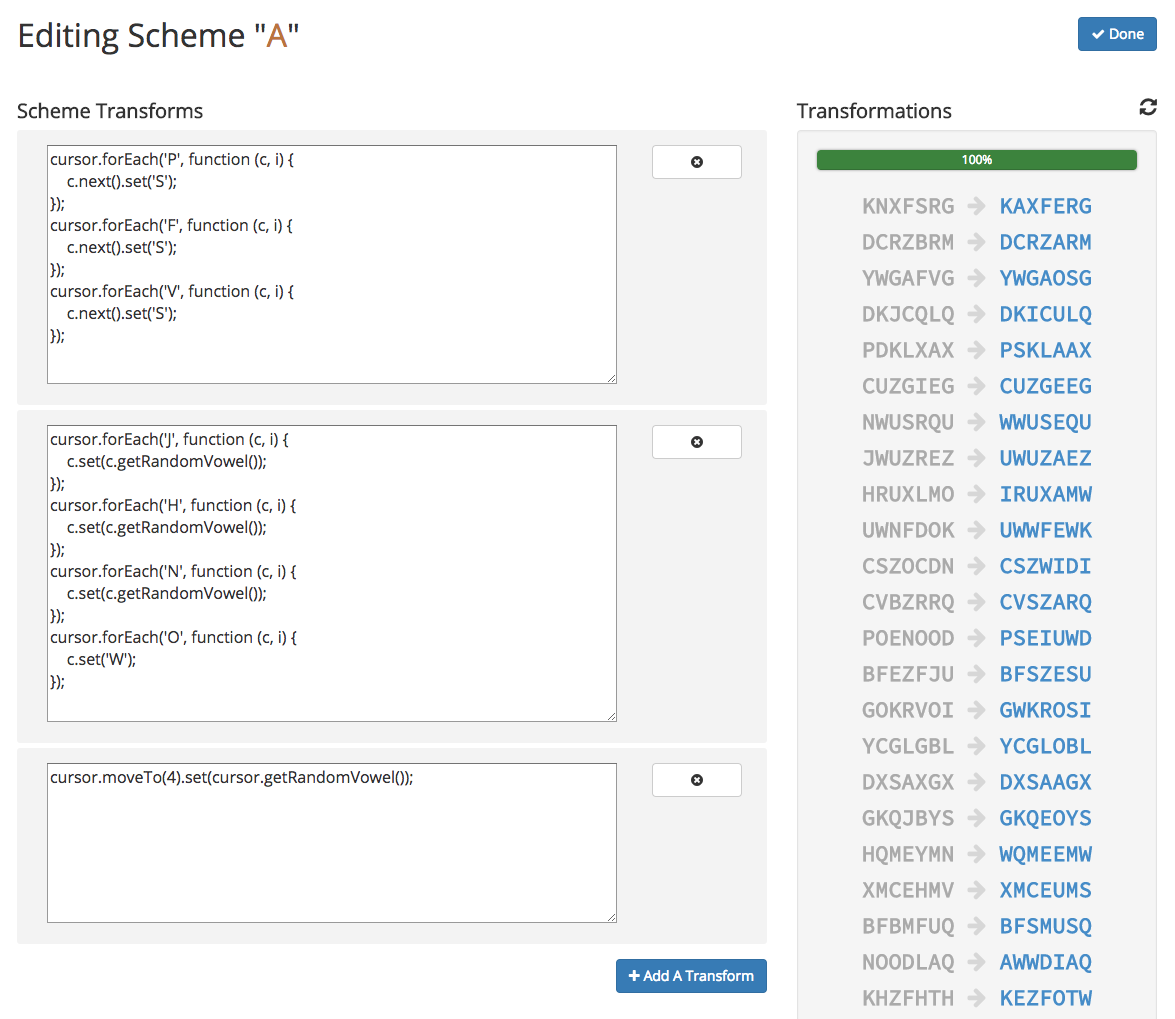Click the refresh transformations icon
The width and height of the screenshot is (1175, 1019).
pos(1147,108)
